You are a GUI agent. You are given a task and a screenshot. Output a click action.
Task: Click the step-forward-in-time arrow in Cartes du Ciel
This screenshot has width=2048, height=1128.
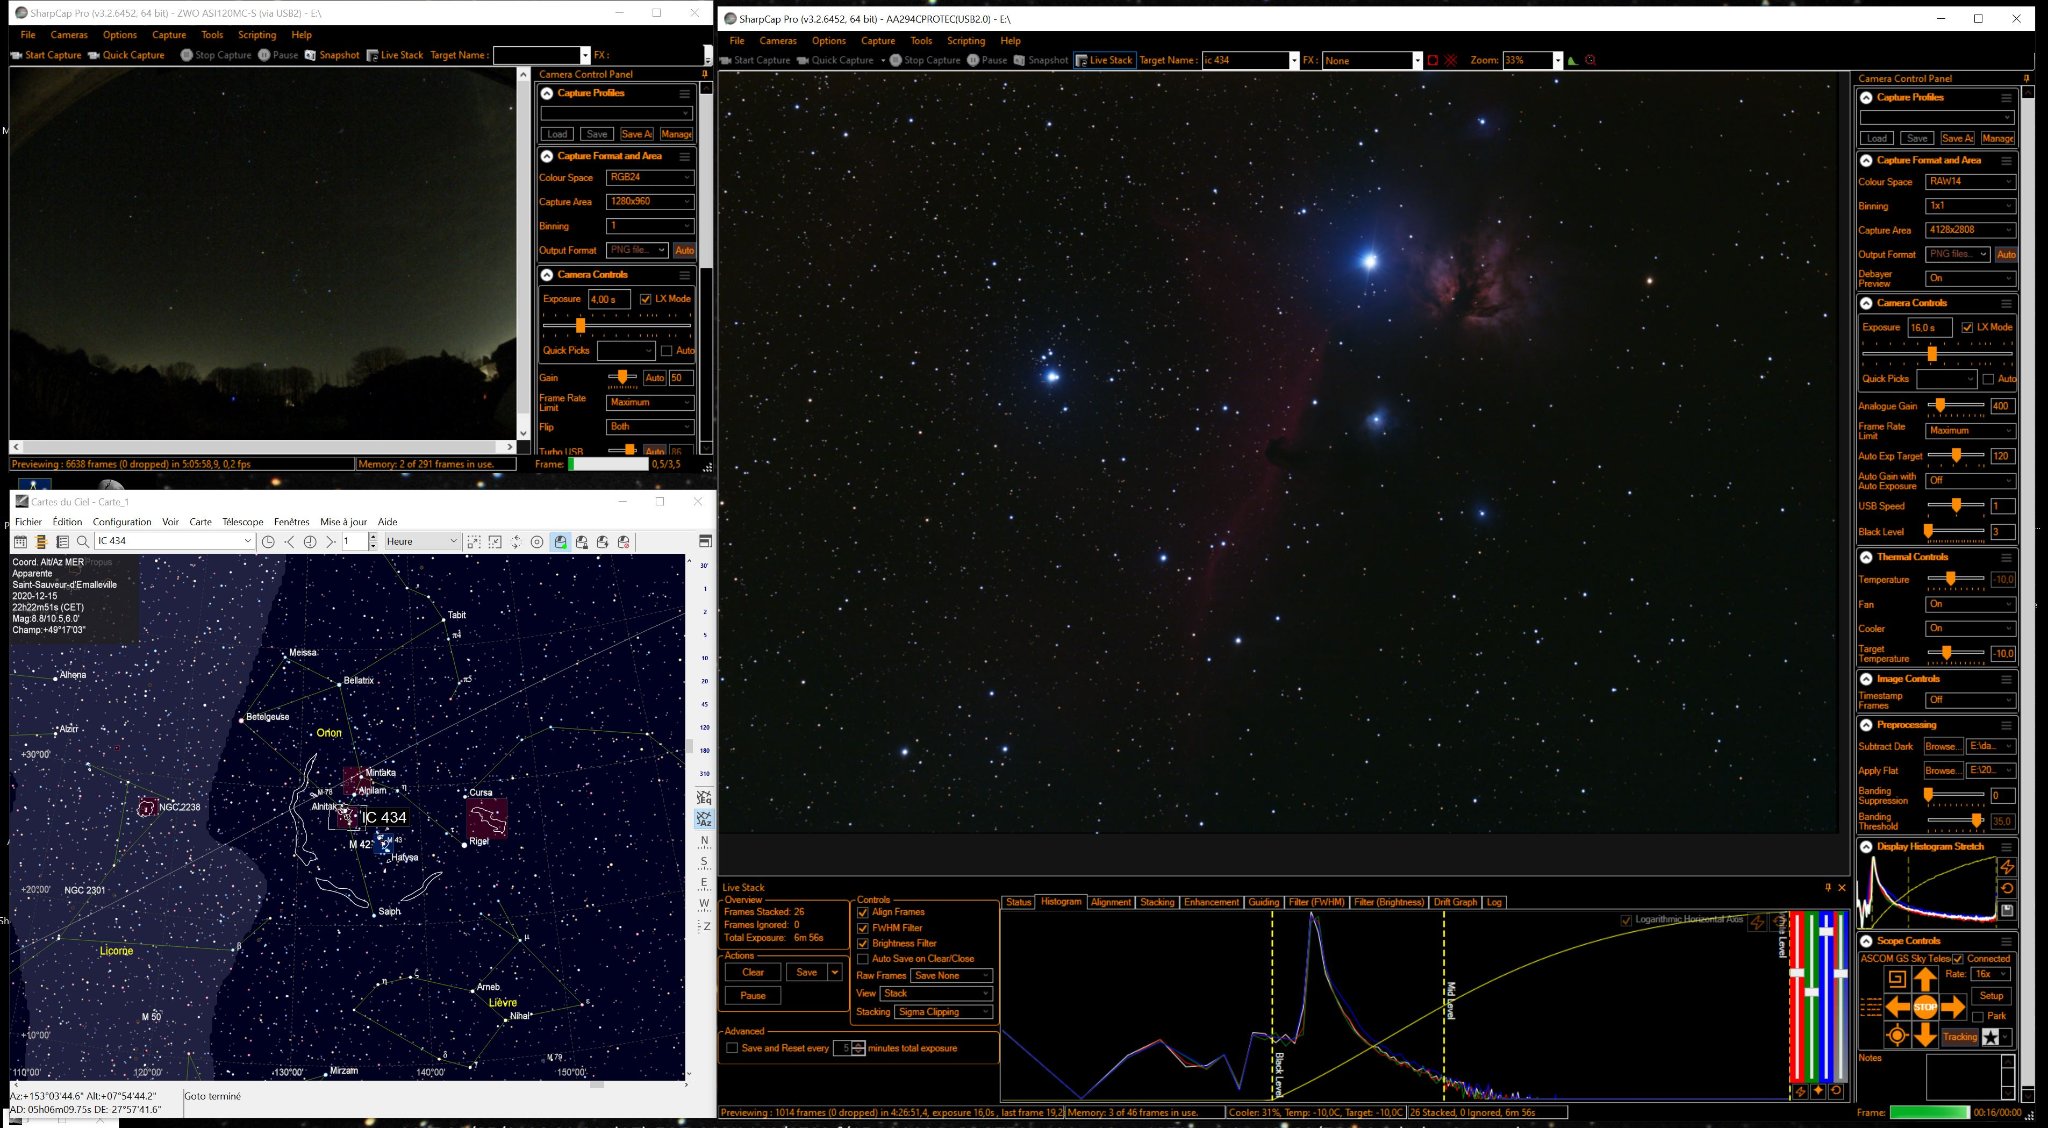pos(331,541)
